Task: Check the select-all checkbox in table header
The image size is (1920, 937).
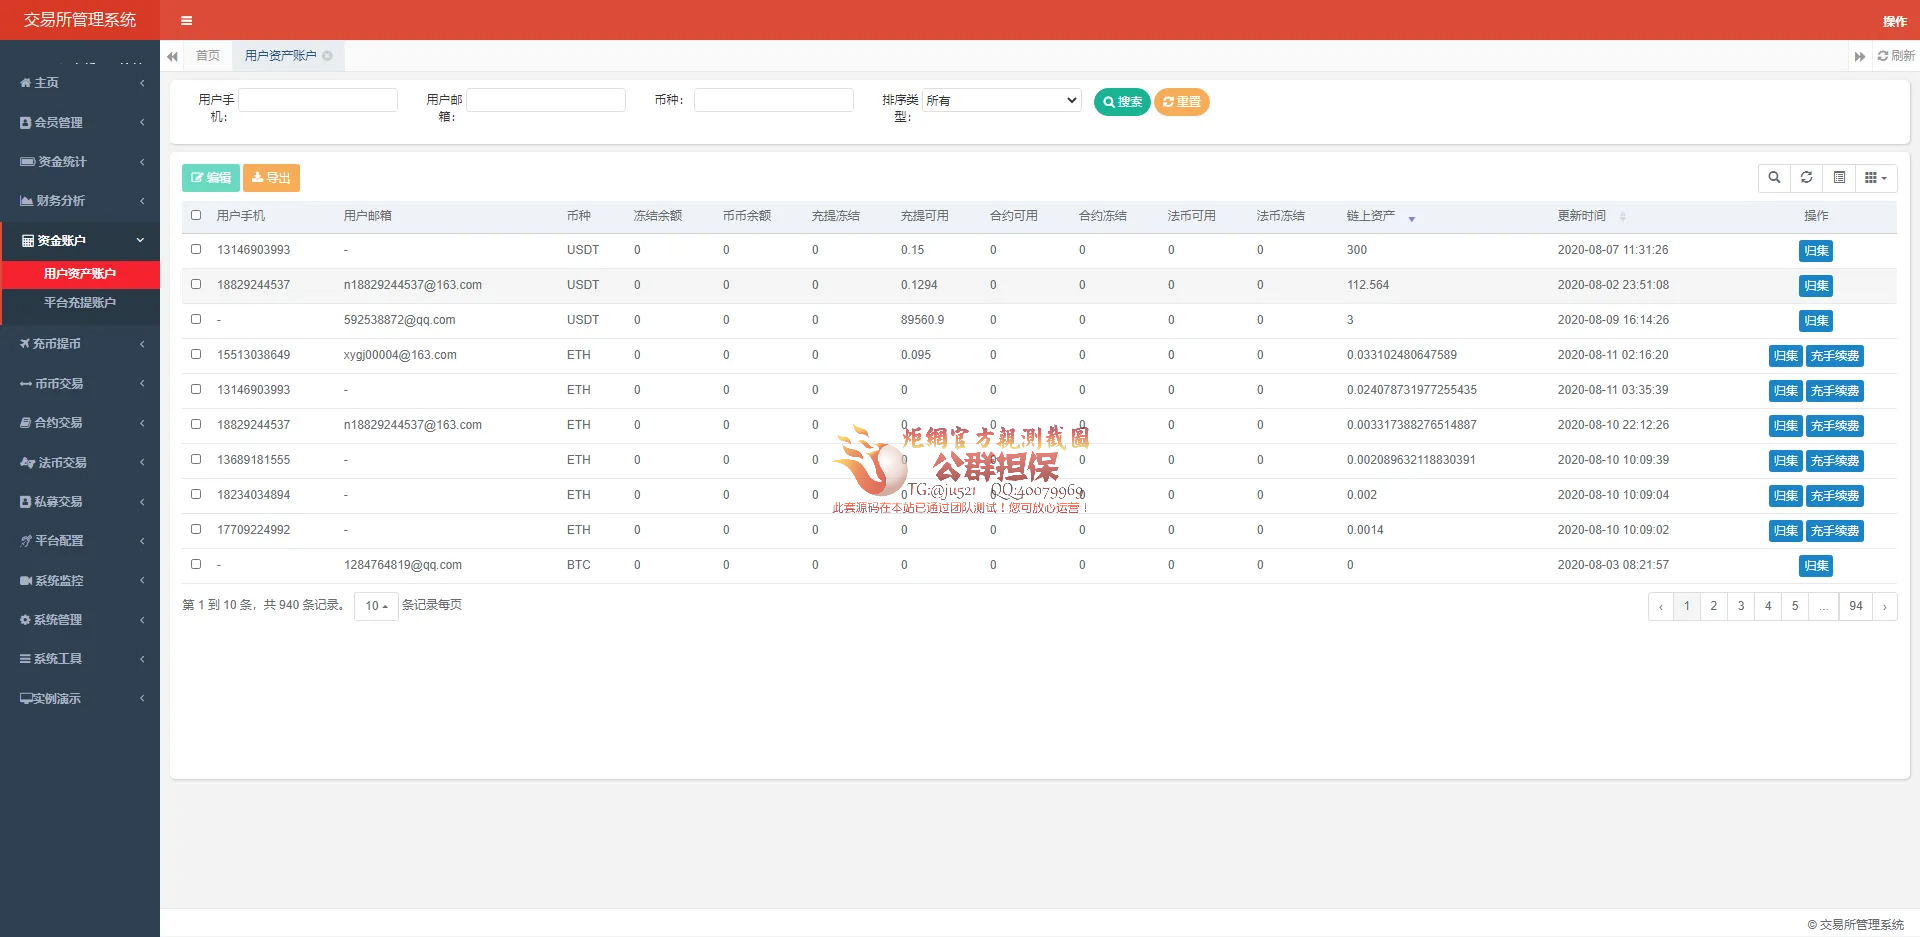Action: (196, 215)
